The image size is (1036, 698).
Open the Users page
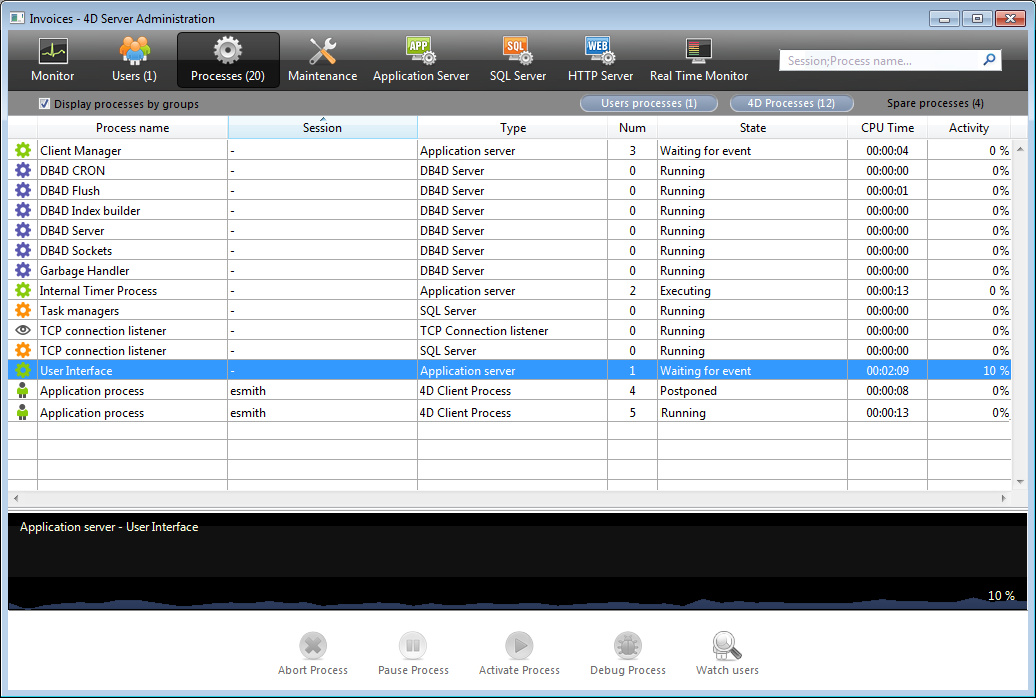pos(134,59)
